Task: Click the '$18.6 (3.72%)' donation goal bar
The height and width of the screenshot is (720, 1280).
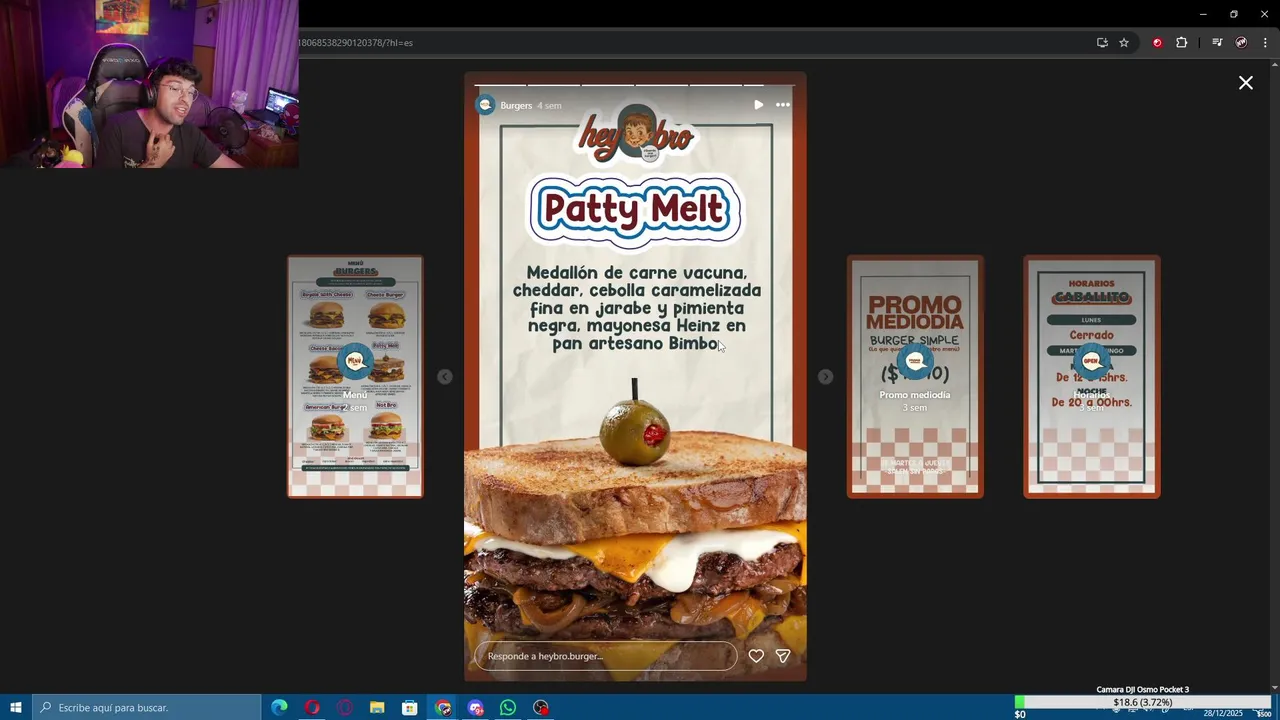Action: pyautogui.click(x=1142, y=703)
